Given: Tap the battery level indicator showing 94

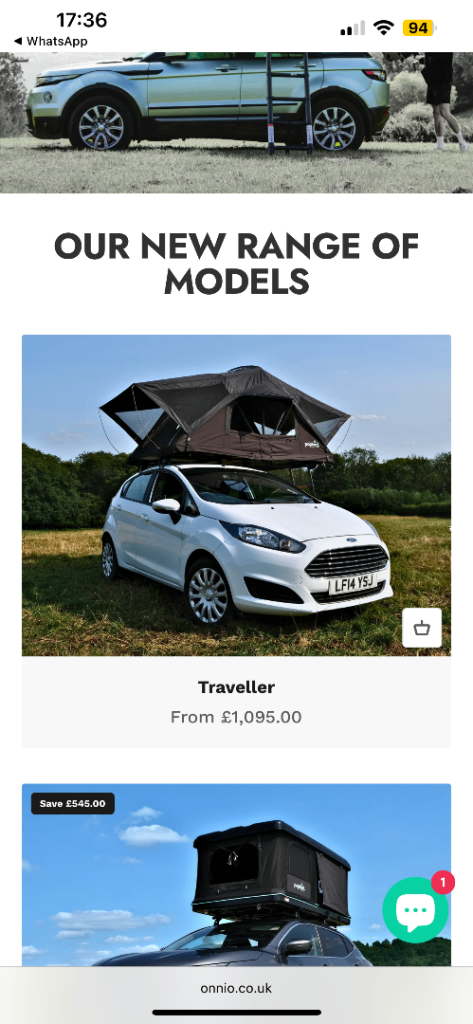Looking at the screenshot, I should (419, 28).
